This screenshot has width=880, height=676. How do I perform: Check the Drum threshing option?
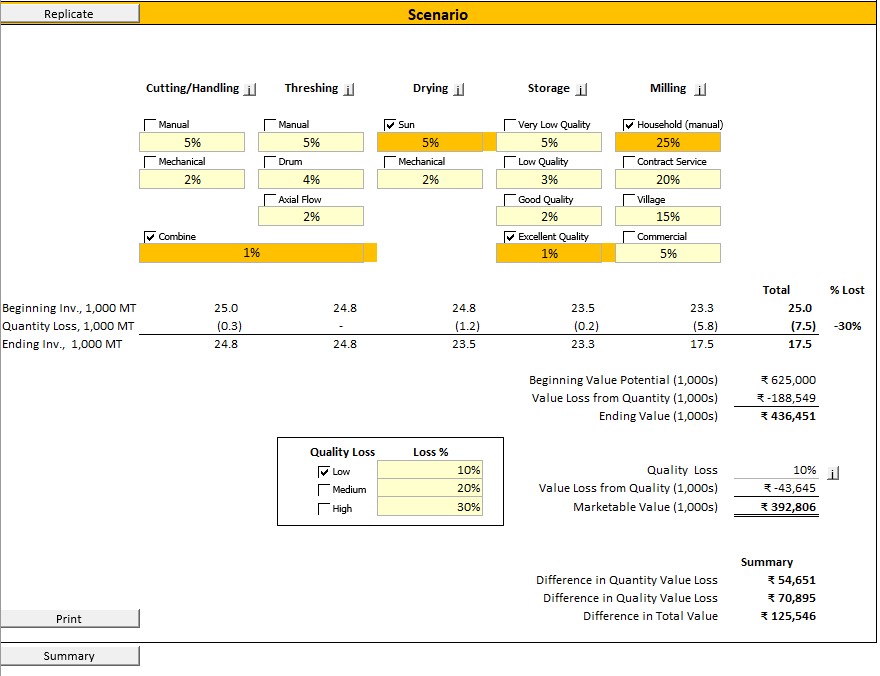[270, 162]
